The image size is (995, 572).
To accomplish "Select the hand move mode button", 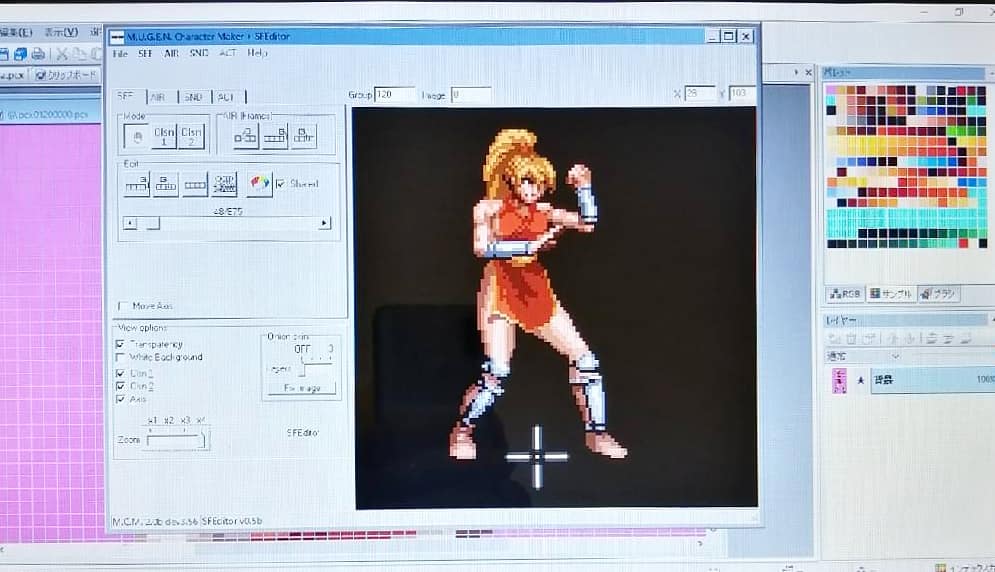I will pyautogui.click(x=136, y=136).
